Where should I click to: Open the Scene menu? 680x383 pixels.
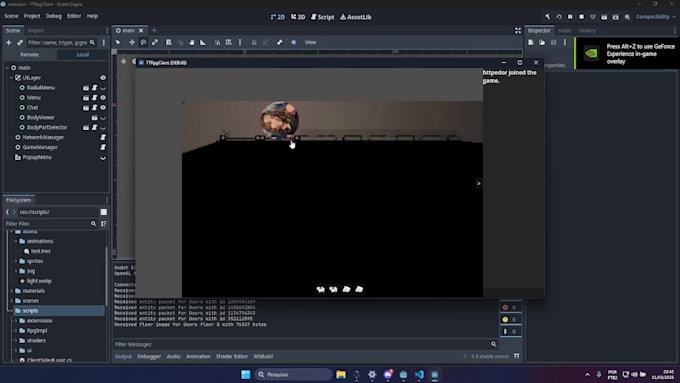click(11, 16)
